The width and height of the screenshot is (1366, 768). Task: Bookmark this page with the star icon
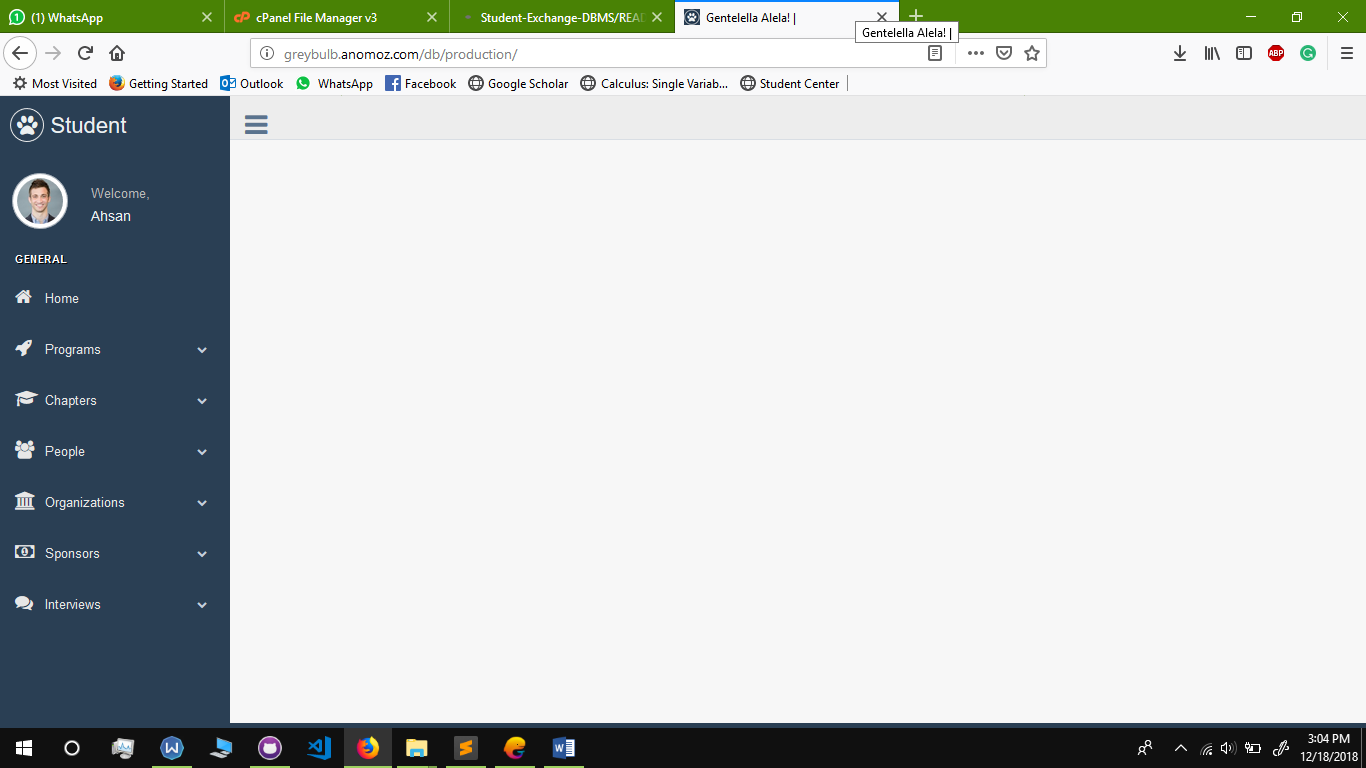1032,53
